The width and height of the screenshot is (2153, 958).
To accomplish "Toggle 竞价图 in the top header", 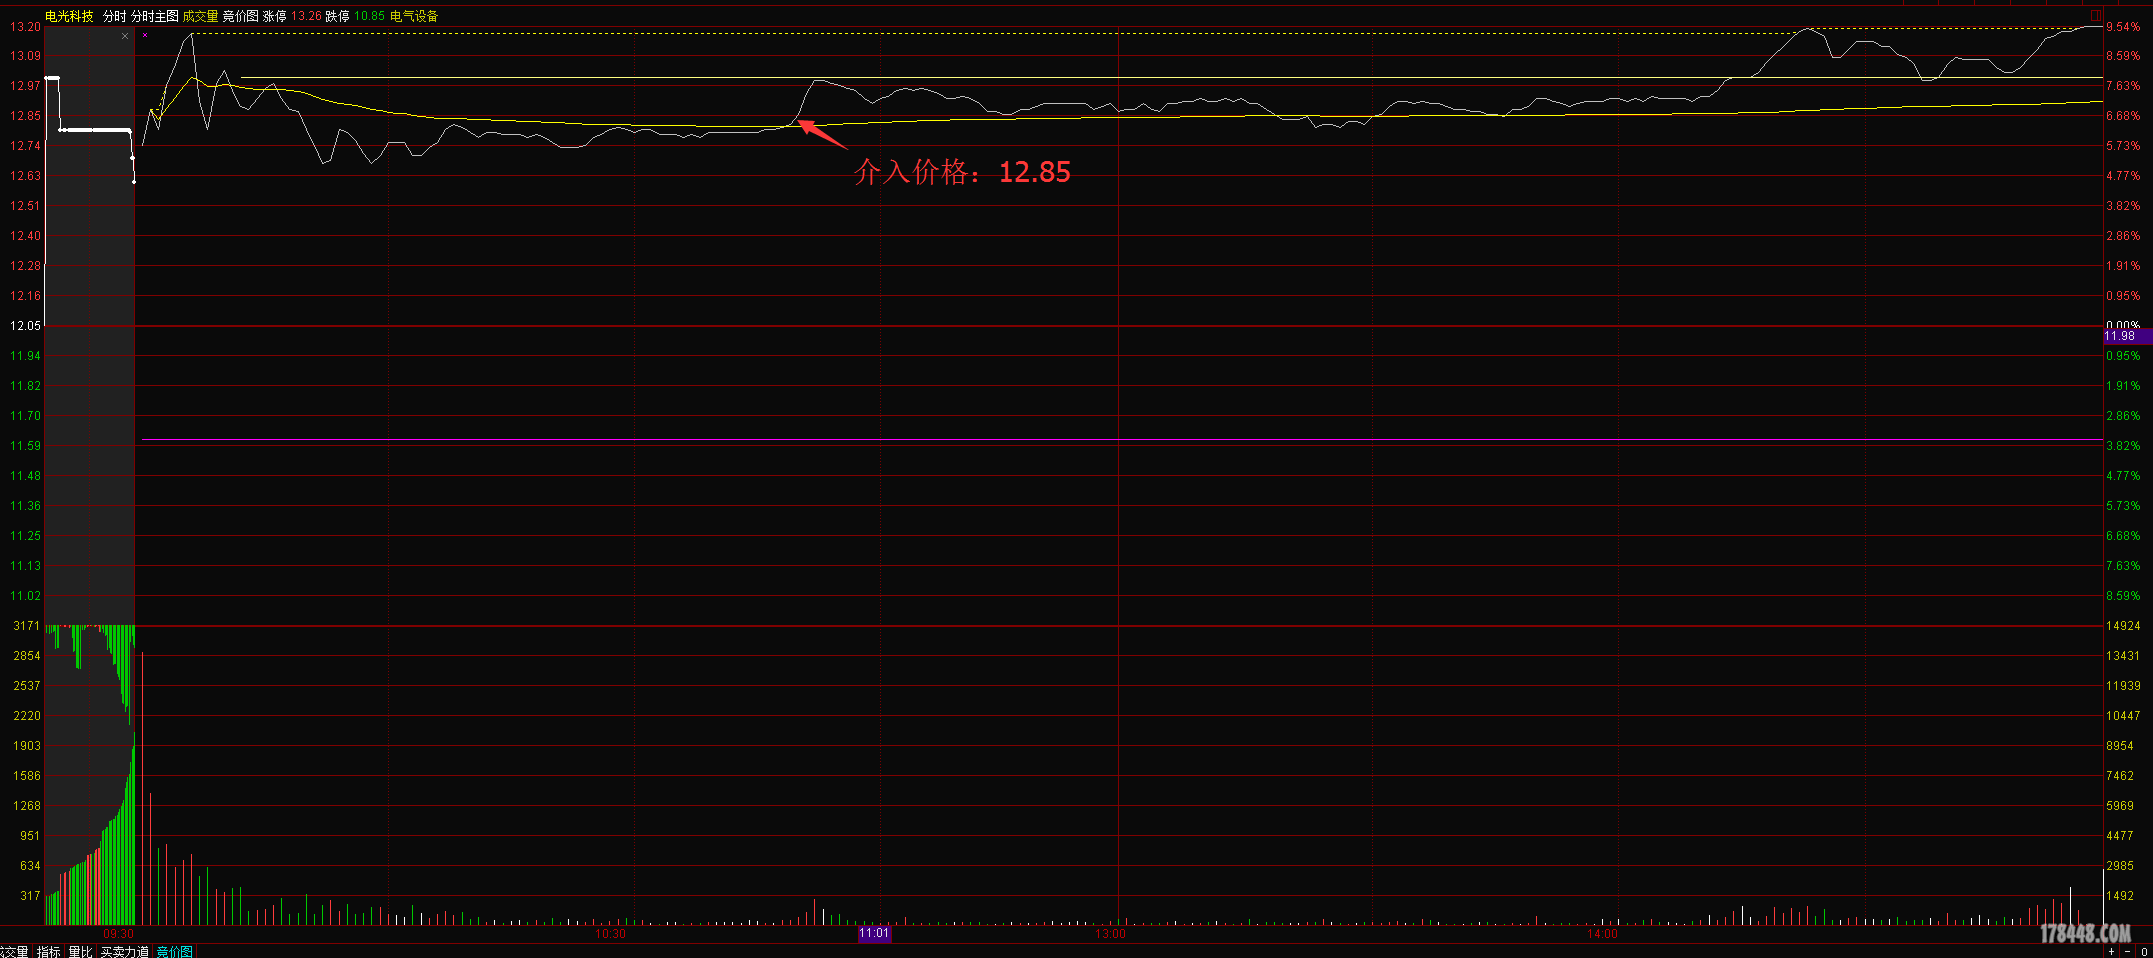I will [x=240, y=16].
